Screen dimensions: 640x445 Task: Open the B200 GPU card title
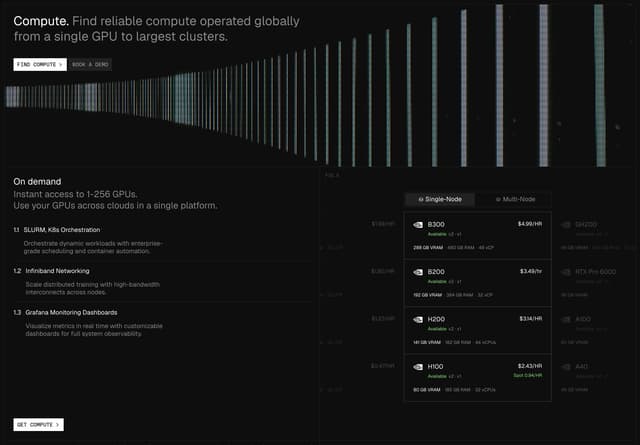tap(436, 272)
